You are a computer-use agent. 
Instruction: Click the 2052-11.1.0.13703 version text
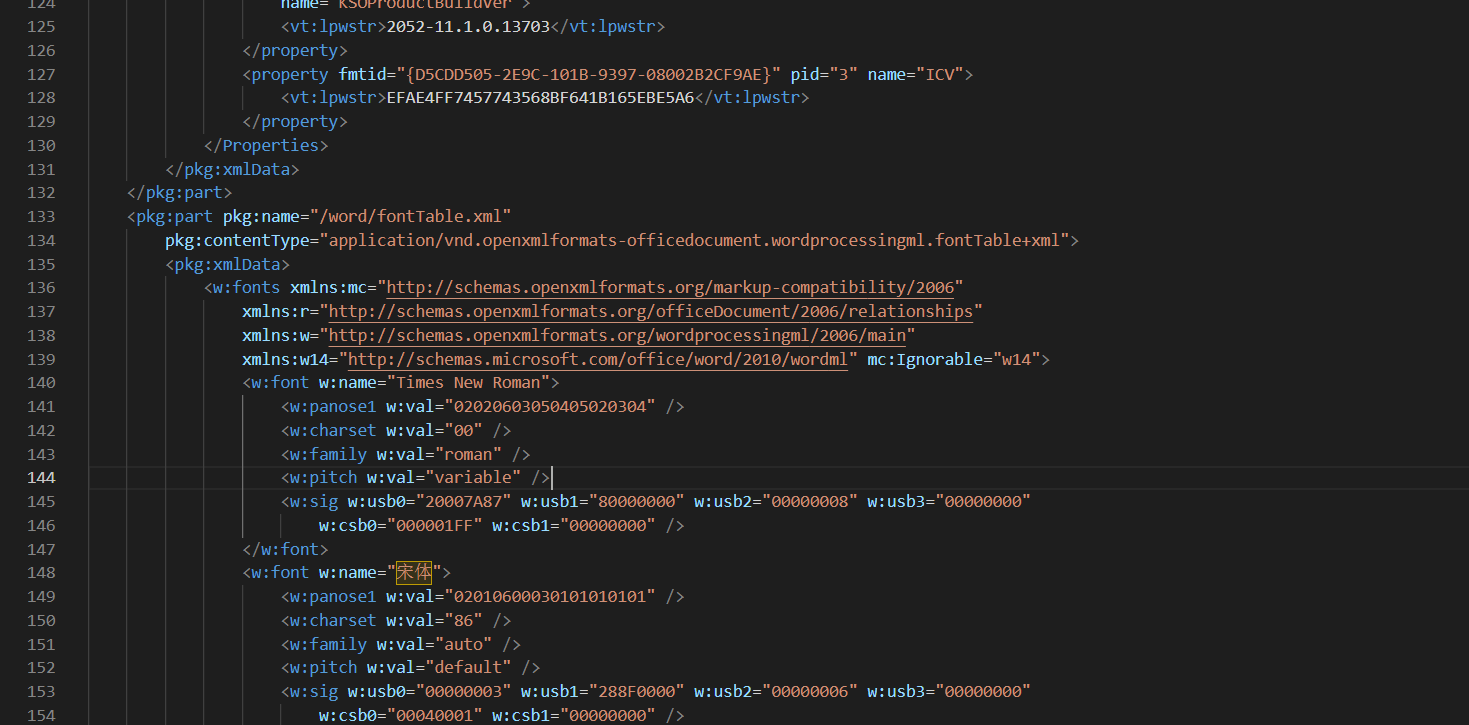pyautogui.click(x=468, y=27)
